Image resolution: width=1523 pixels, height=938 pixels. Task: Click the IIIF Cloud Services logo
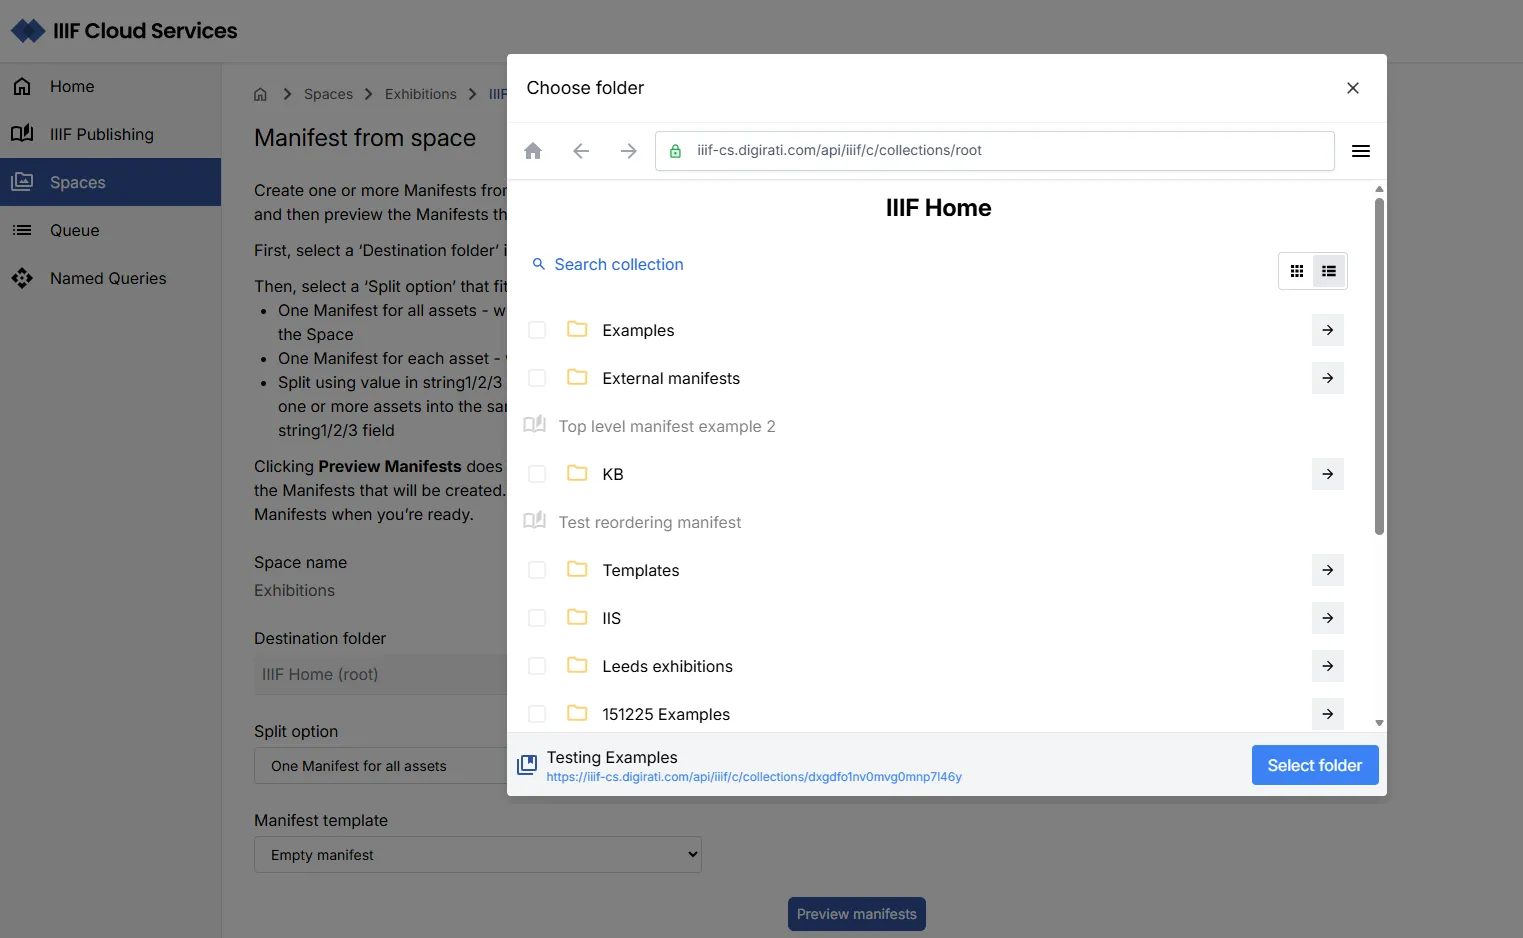[x=124, y=31]
